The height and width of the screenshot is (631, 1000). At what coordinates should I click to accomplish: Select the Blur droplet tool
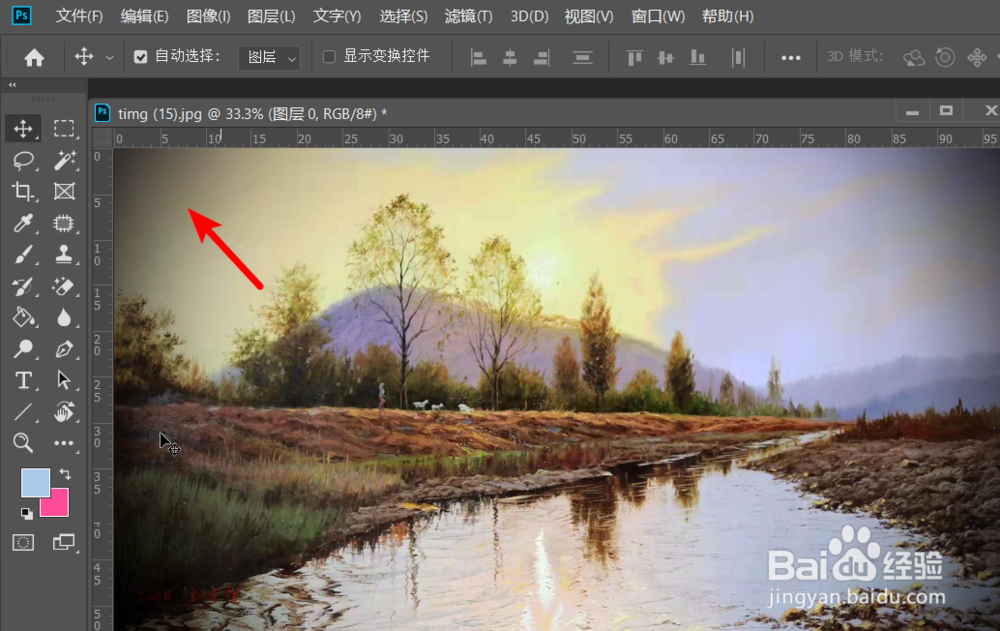click(64, 318)
